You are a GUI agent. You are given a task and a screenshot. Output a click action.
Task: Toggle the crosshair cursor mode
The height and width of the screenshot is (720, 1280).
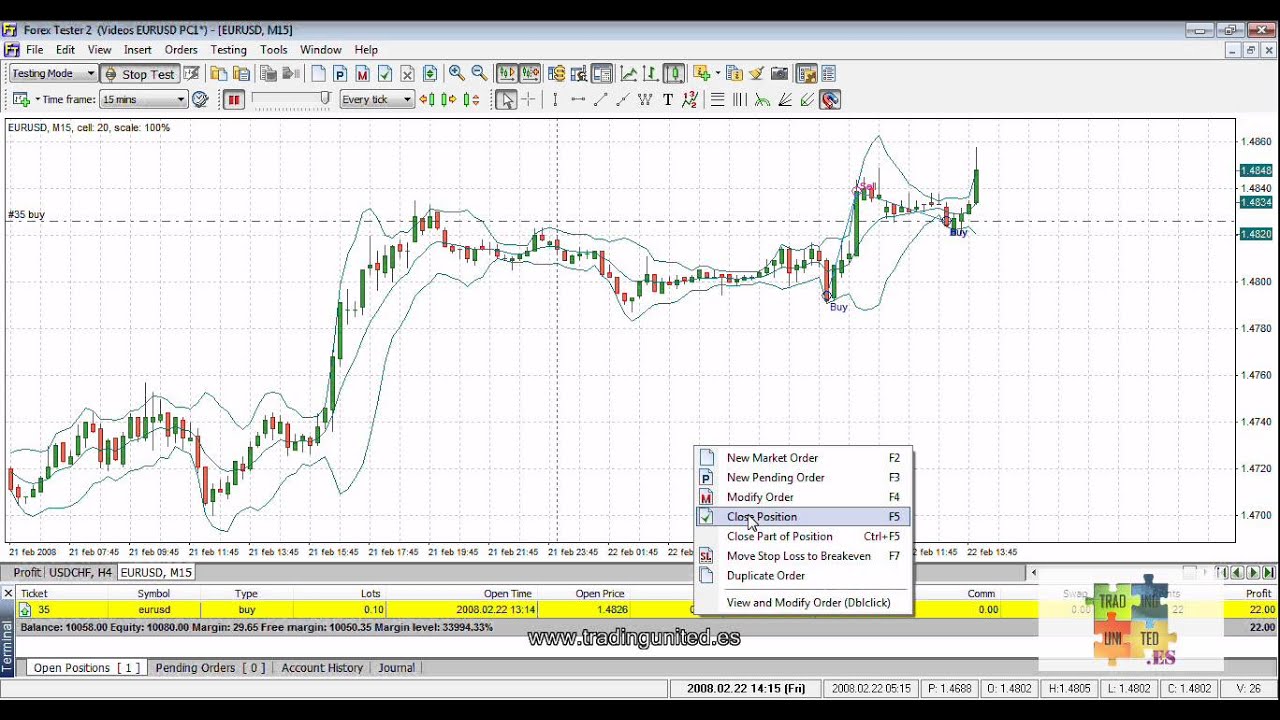pyautogui.click(x=529, y=99)
